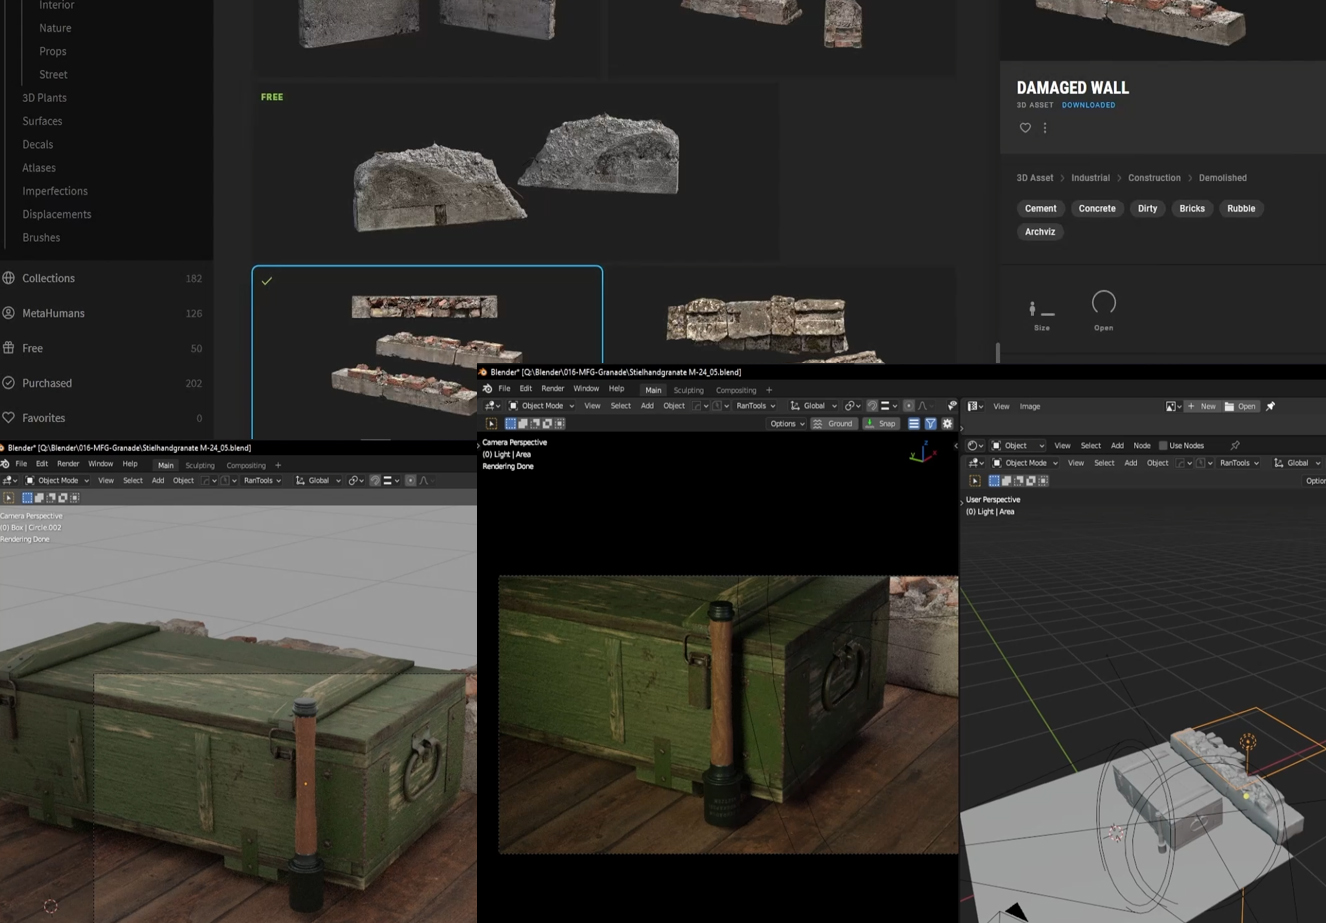Select the FREE concrete chunks asset thumbnail

(516, 172)
